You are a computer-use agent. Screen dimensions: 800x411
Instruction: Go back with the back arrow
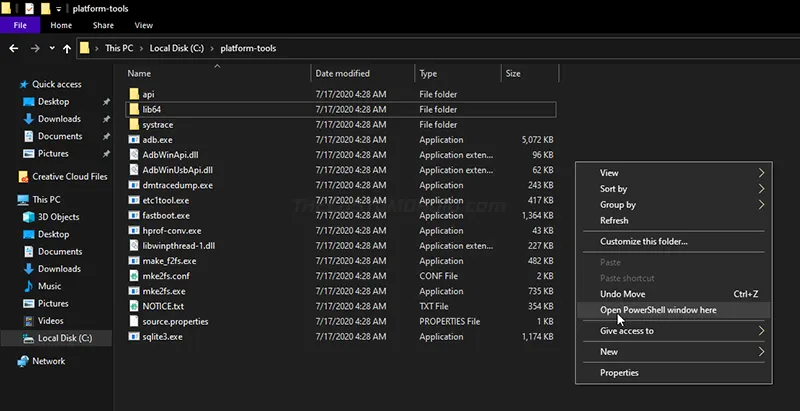coord(14,48)
